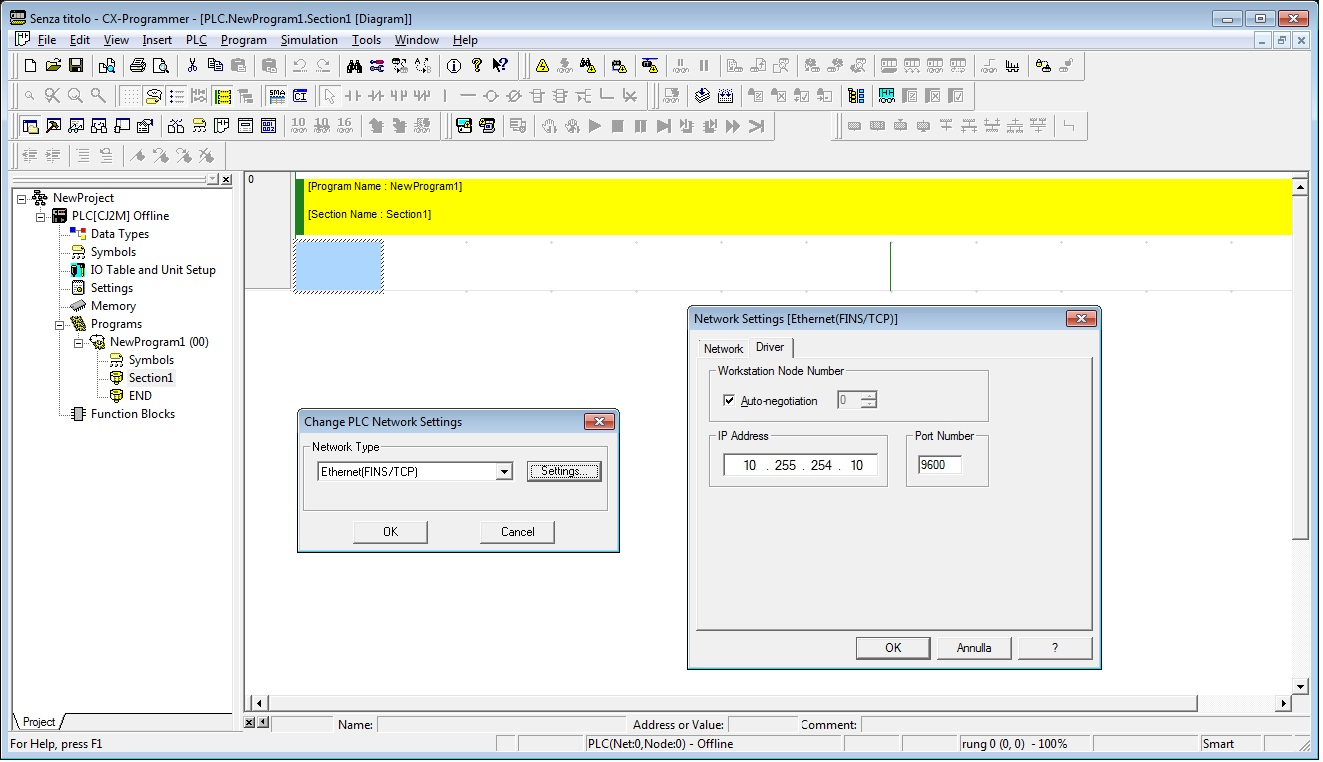The image size is (1323, 762).
Task: Click the Save floppy disk icon
Action: (76, 66)
